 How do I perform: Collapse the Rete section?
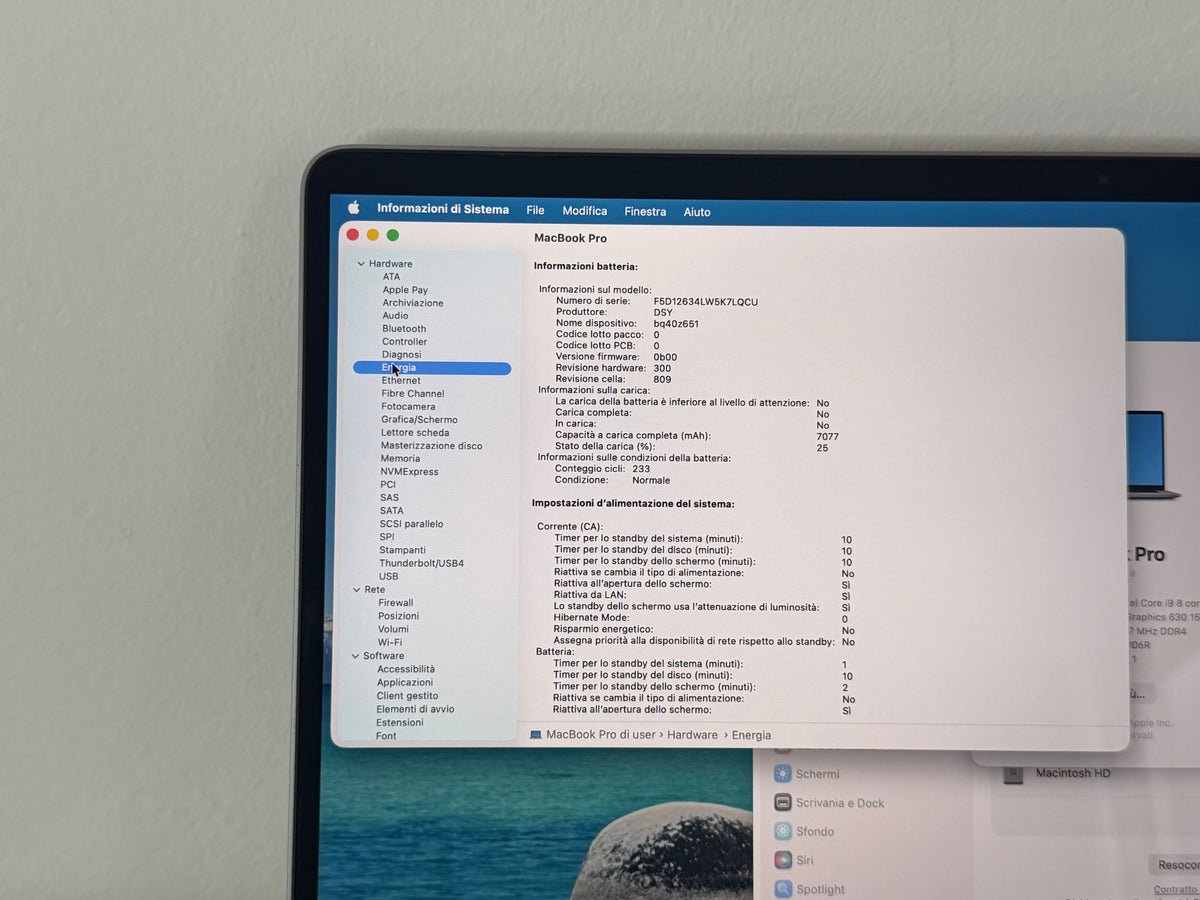coord(355,590)
